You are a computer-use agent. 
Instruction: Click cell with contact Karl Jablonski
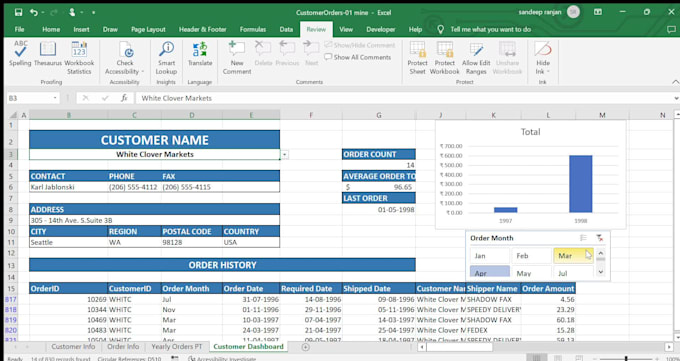tap(69, 187)
